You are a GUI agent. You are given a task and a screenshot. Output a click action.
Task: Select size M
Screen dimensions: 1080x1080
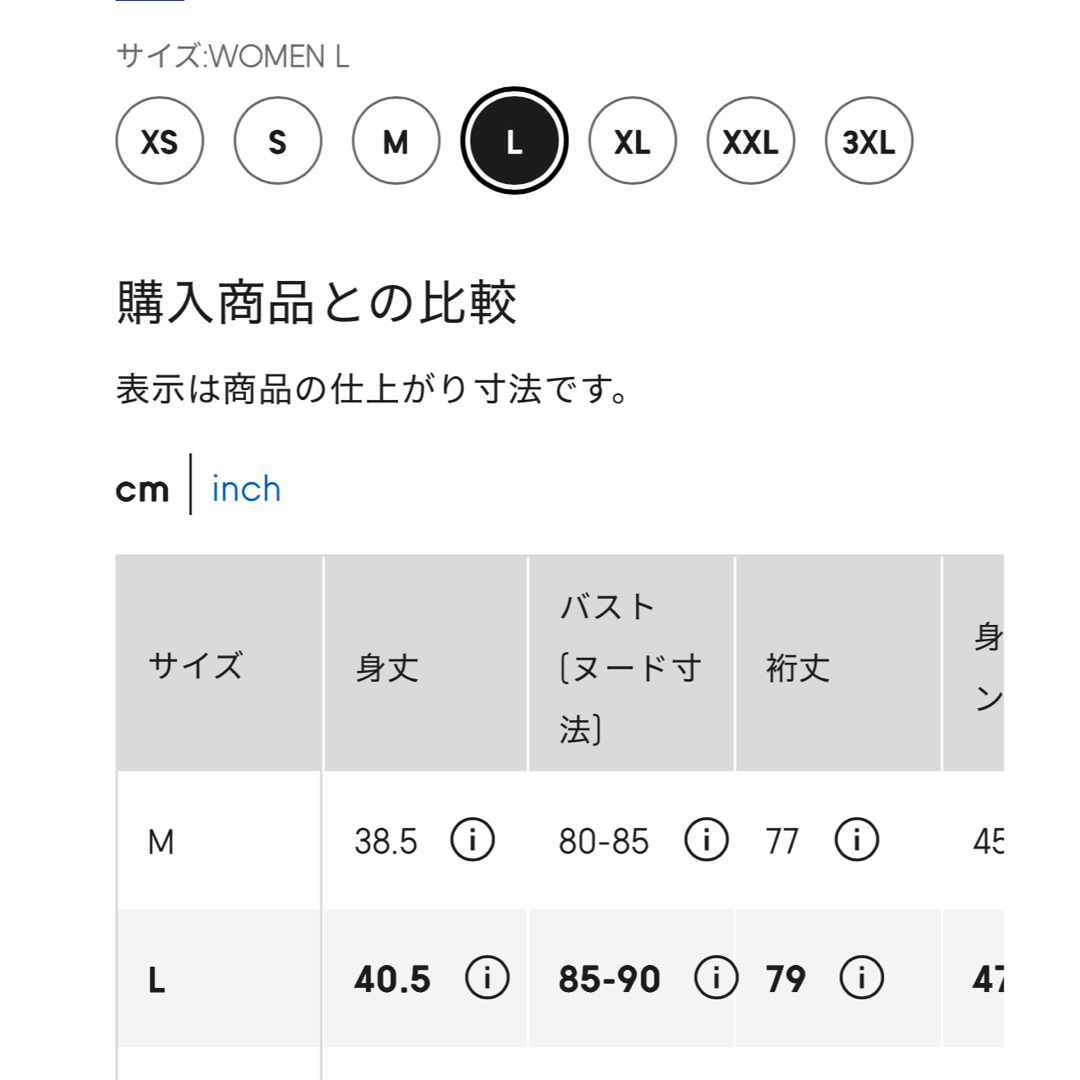[396, 141]
